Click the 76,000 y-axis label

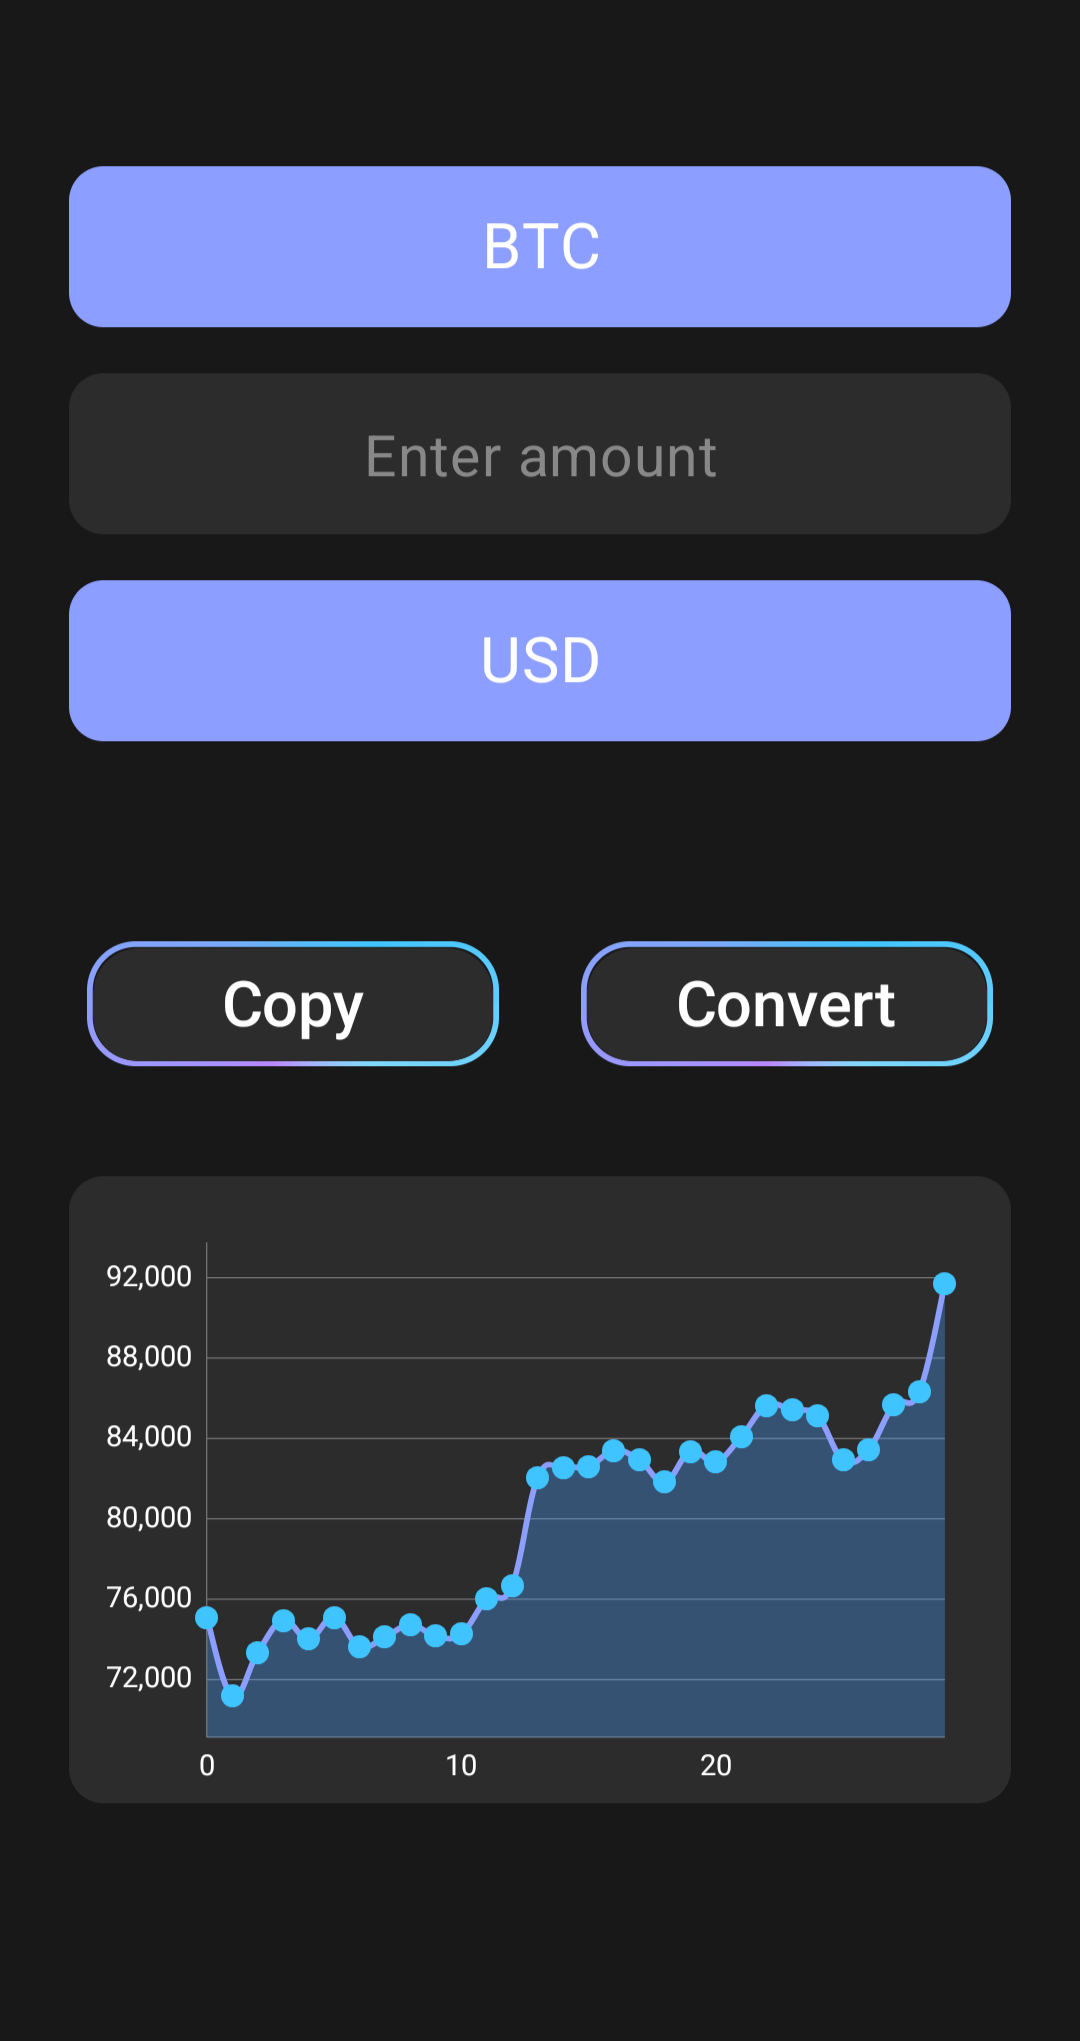[149, 1598]
